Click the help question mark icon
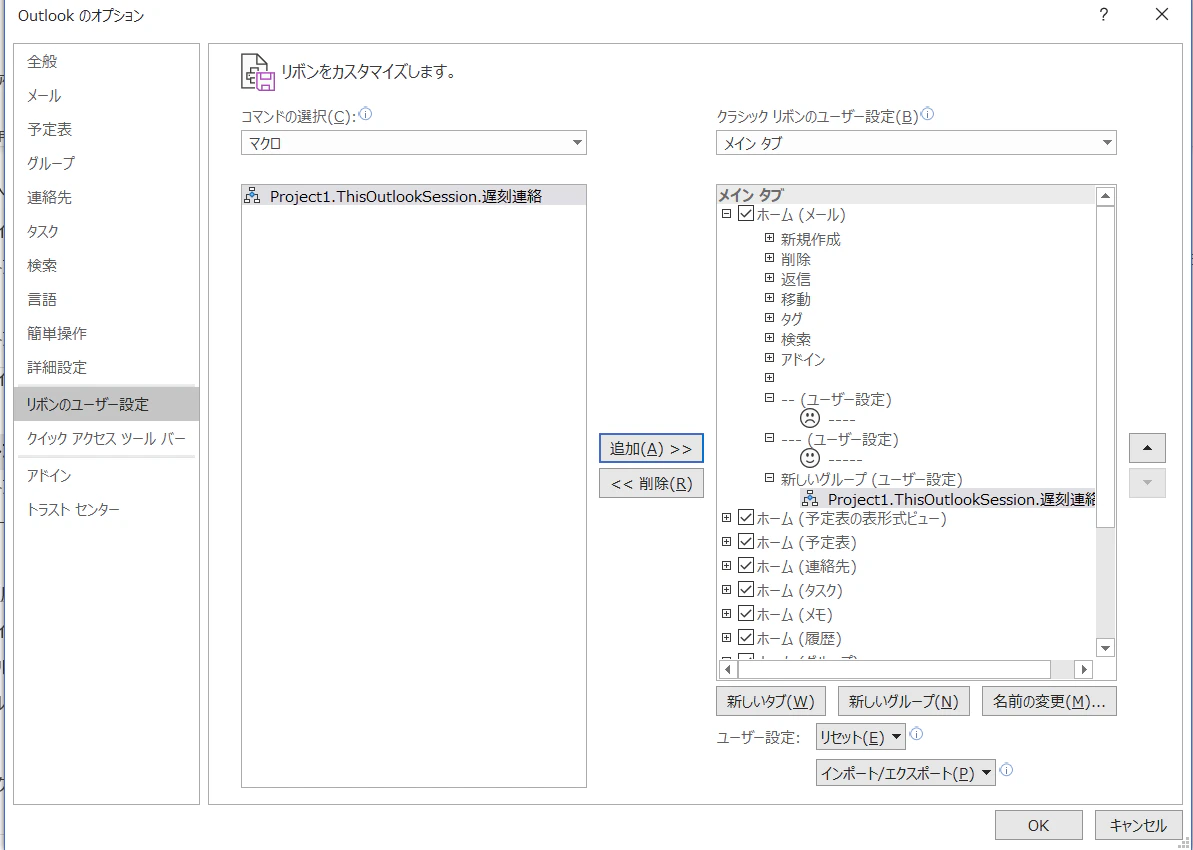The width and height of the screenshot is (1193, 850). [x=1103, y=14]
